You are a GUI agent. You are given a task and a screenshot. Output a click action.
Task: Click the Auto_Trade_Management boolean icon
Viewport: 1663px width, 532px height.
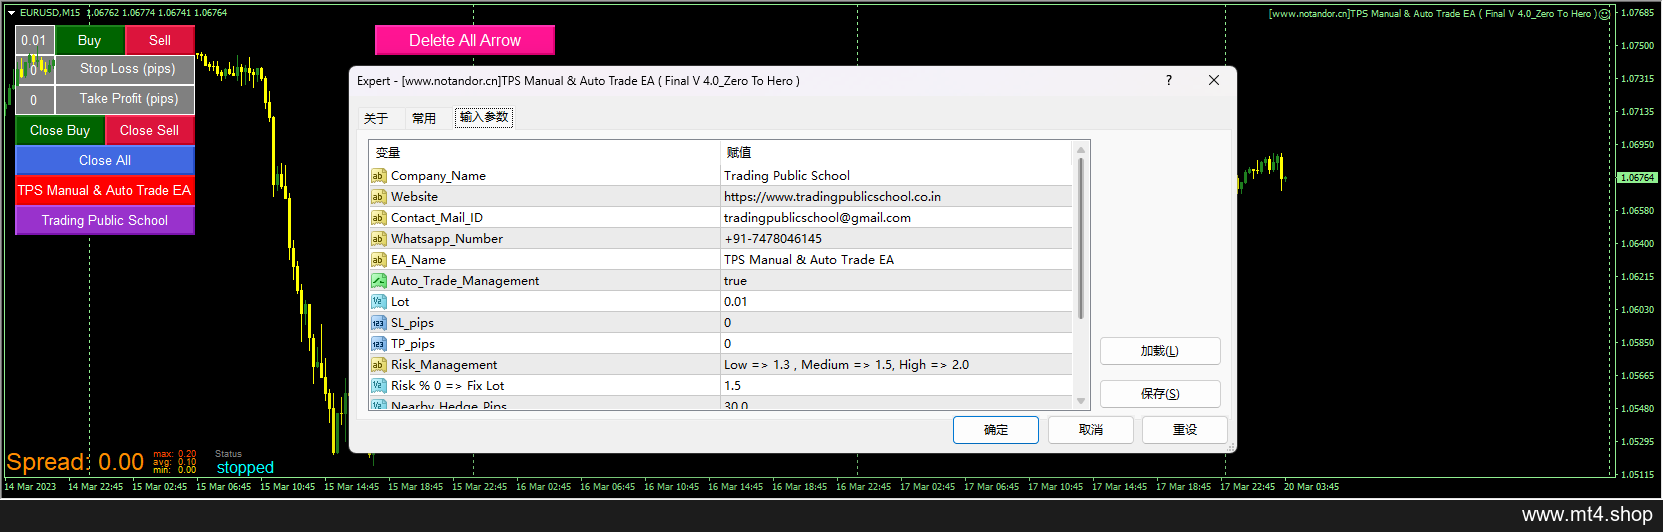[x=379, y=281]
